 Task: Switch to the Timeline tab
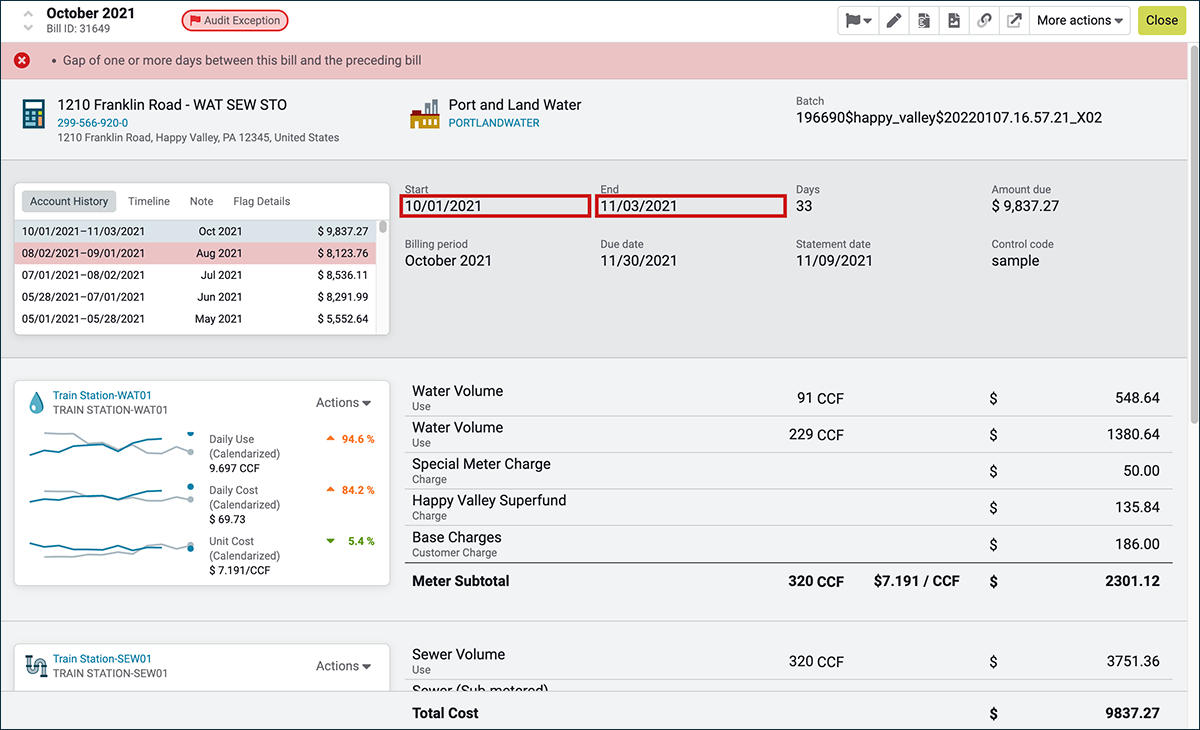coord(149,201)
